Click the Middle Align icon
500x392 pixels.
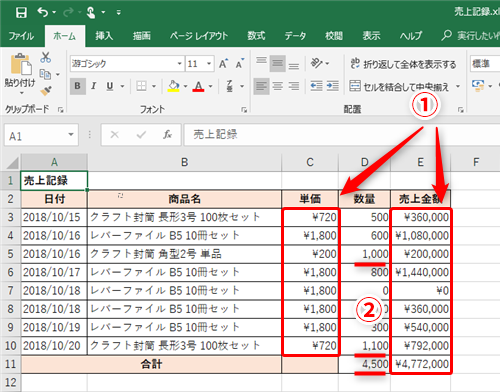[x=277, y=63]
